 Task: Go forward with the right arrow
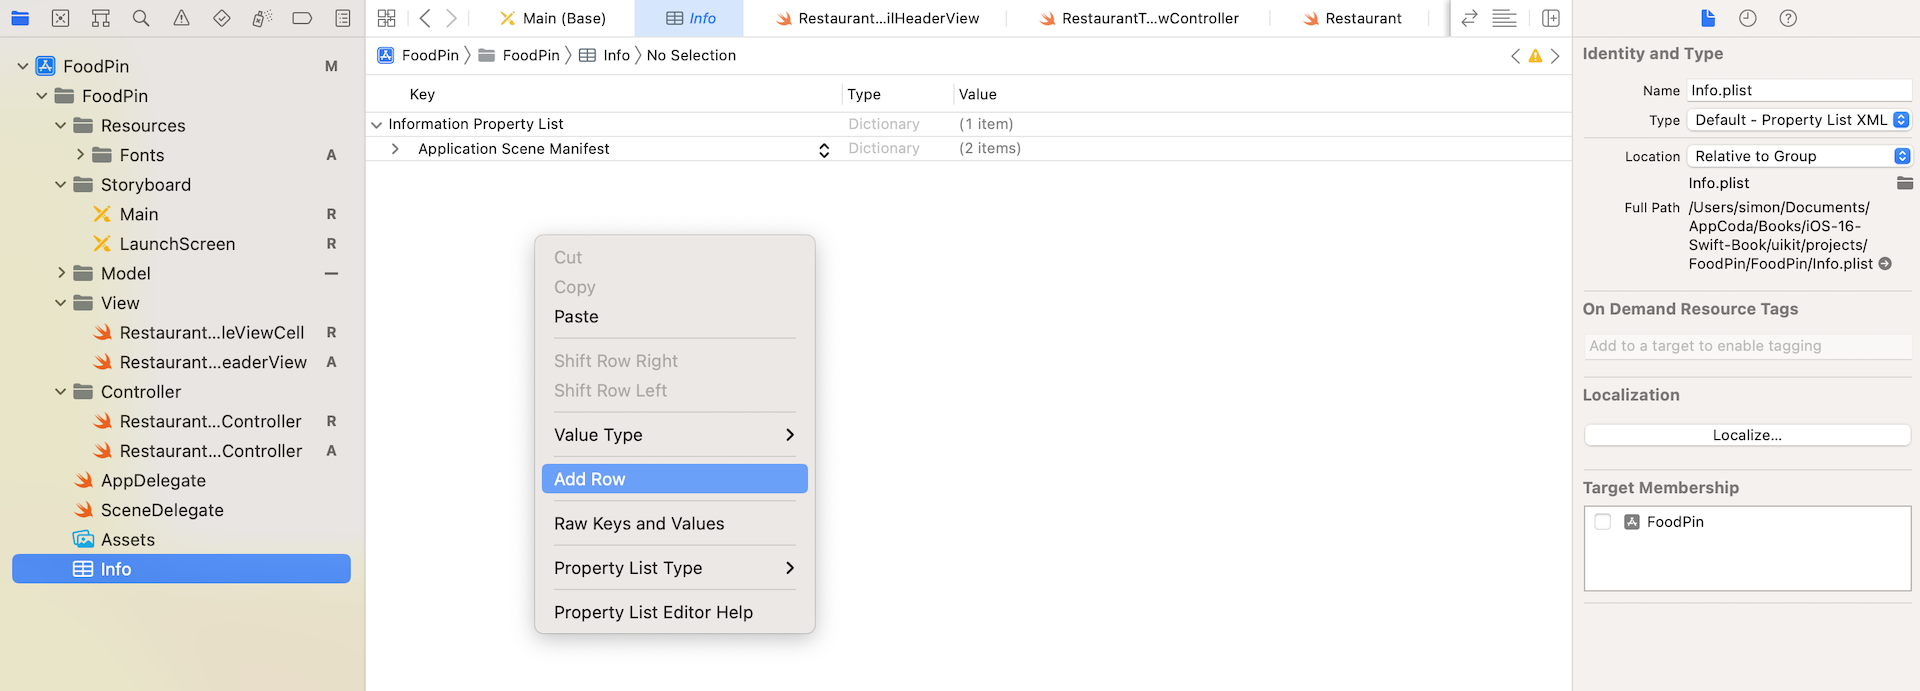tap(451, 18)
